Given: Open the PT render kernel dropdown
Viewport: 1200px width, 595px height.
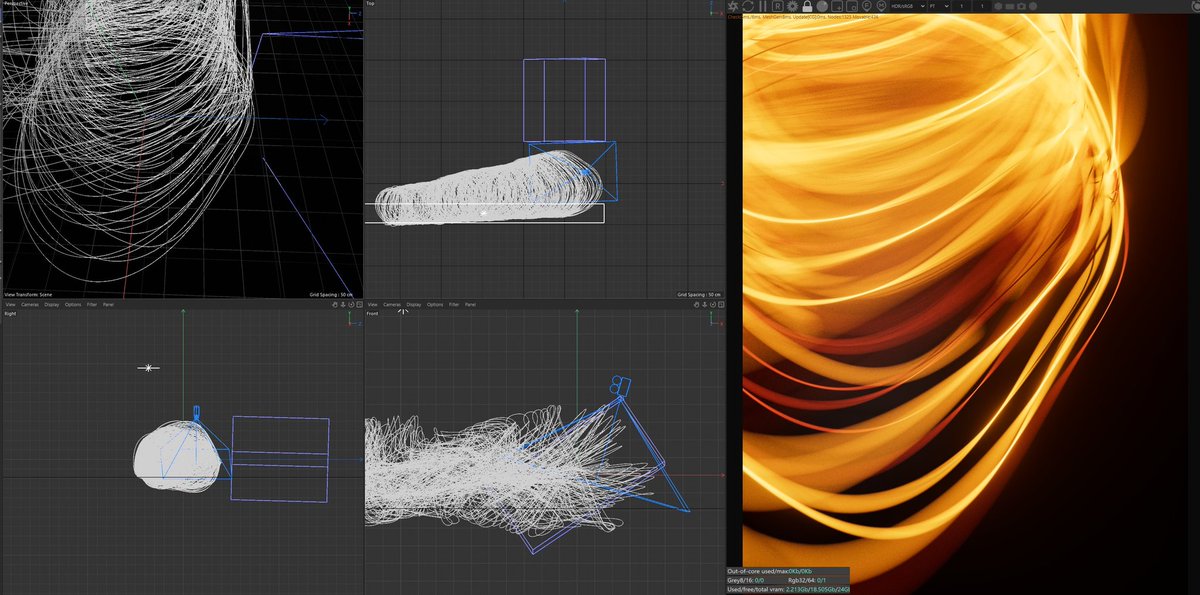Looking at the screenshot, I should pyautogui.click(x=939, y=6).
